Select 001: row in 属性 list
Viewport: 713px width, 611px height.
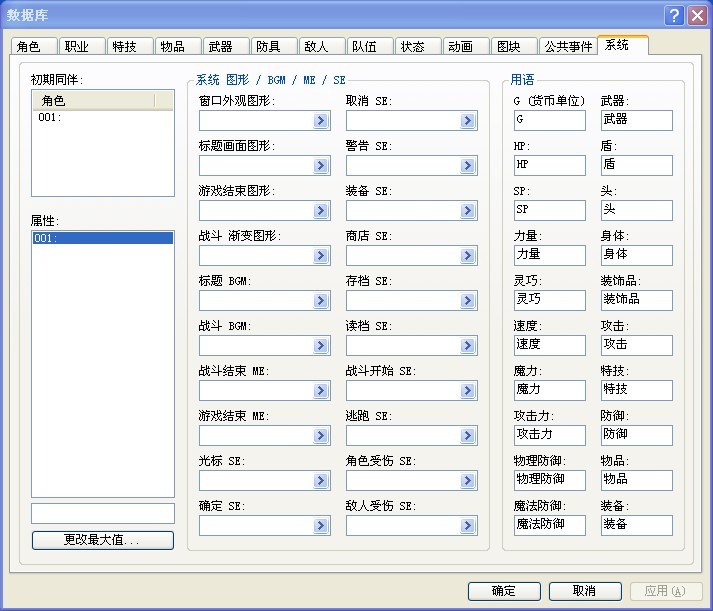tap(103, 238)
